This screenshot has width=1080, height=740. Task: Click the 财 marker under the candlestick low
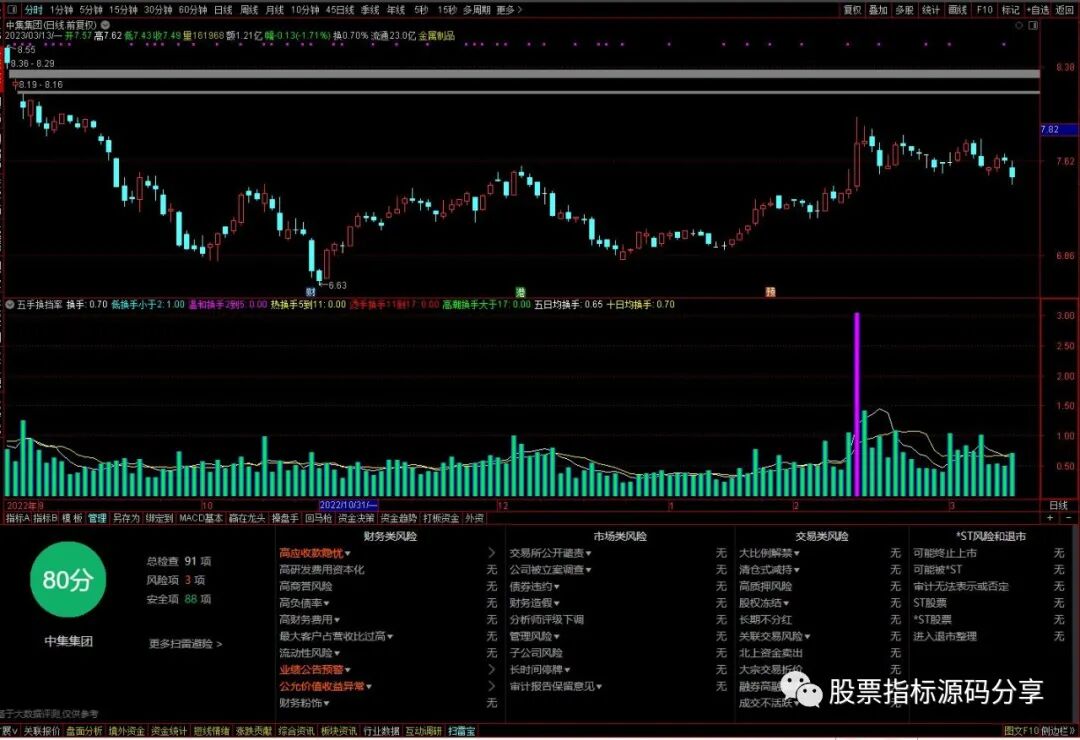point(311,292)
